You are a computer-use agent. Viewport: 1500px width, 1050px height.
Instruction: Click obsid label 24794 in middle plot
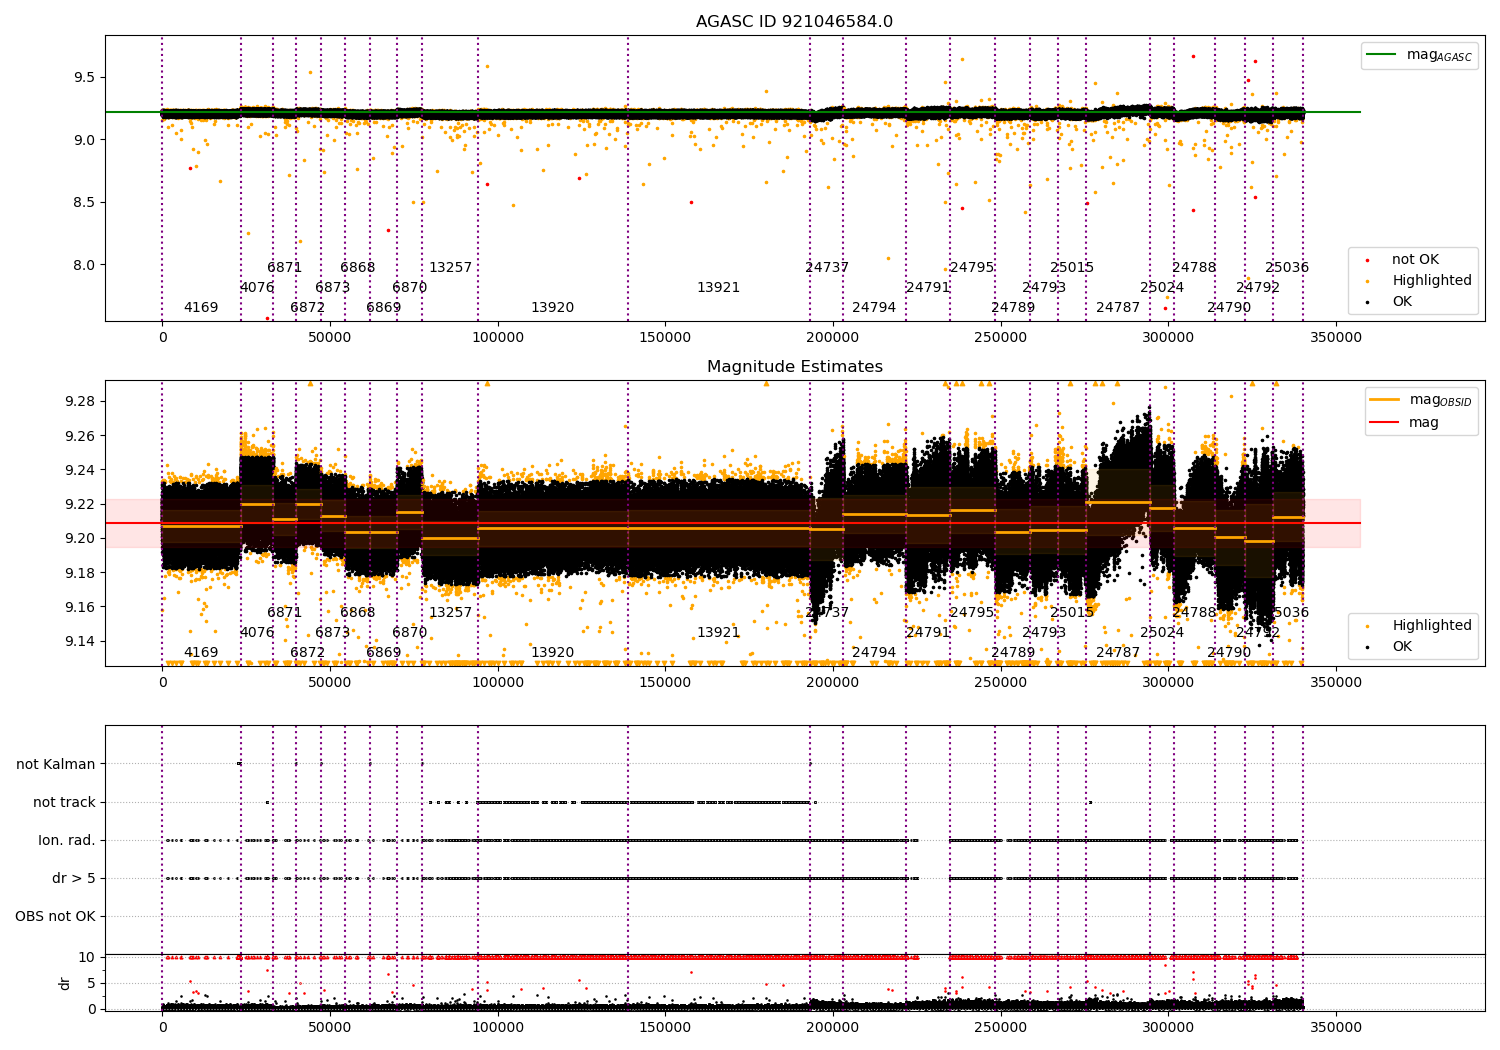tap(874, 653)
